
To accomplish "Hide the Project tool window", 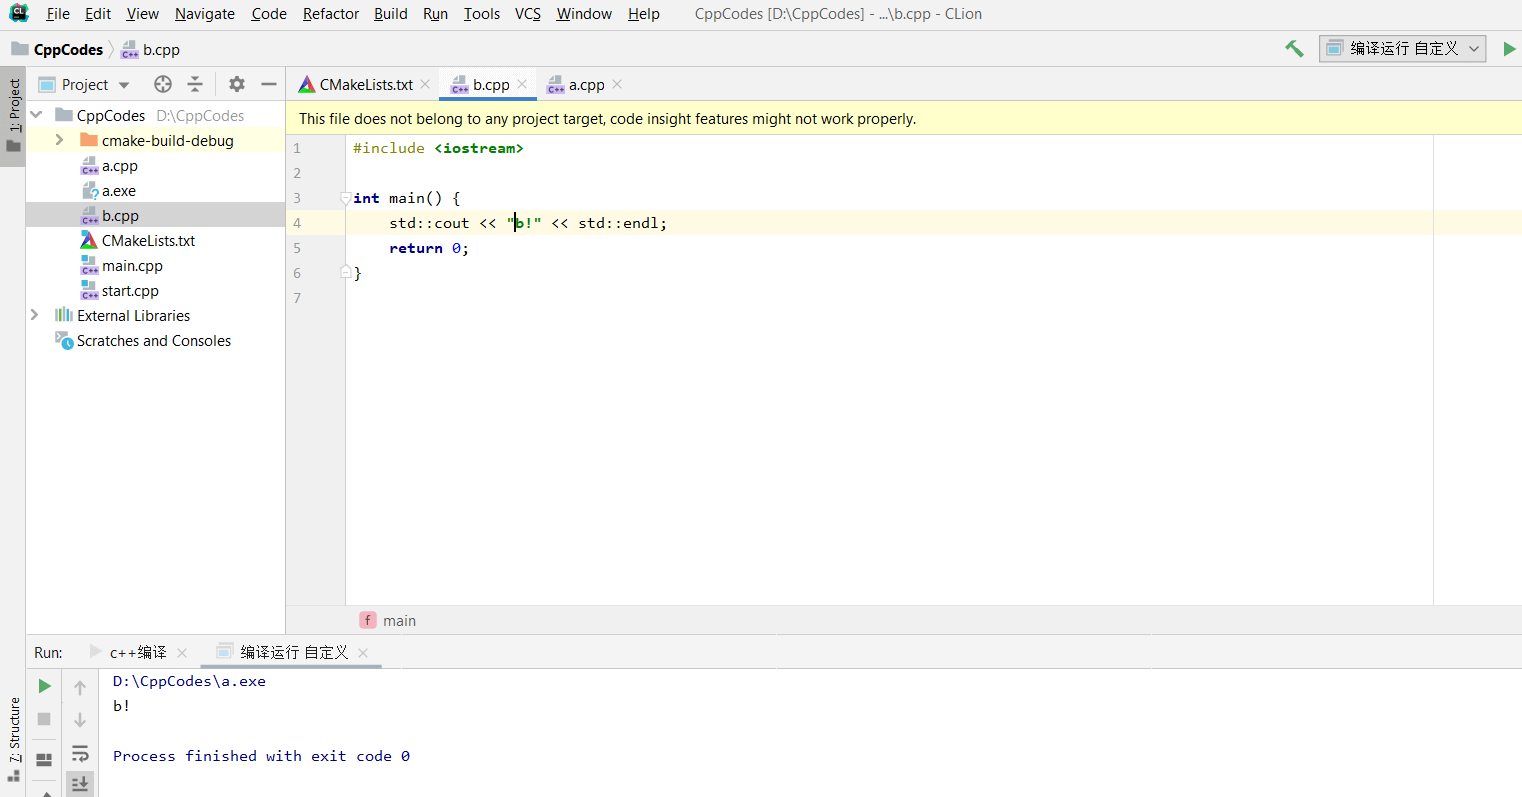I will tap(268, 85).
